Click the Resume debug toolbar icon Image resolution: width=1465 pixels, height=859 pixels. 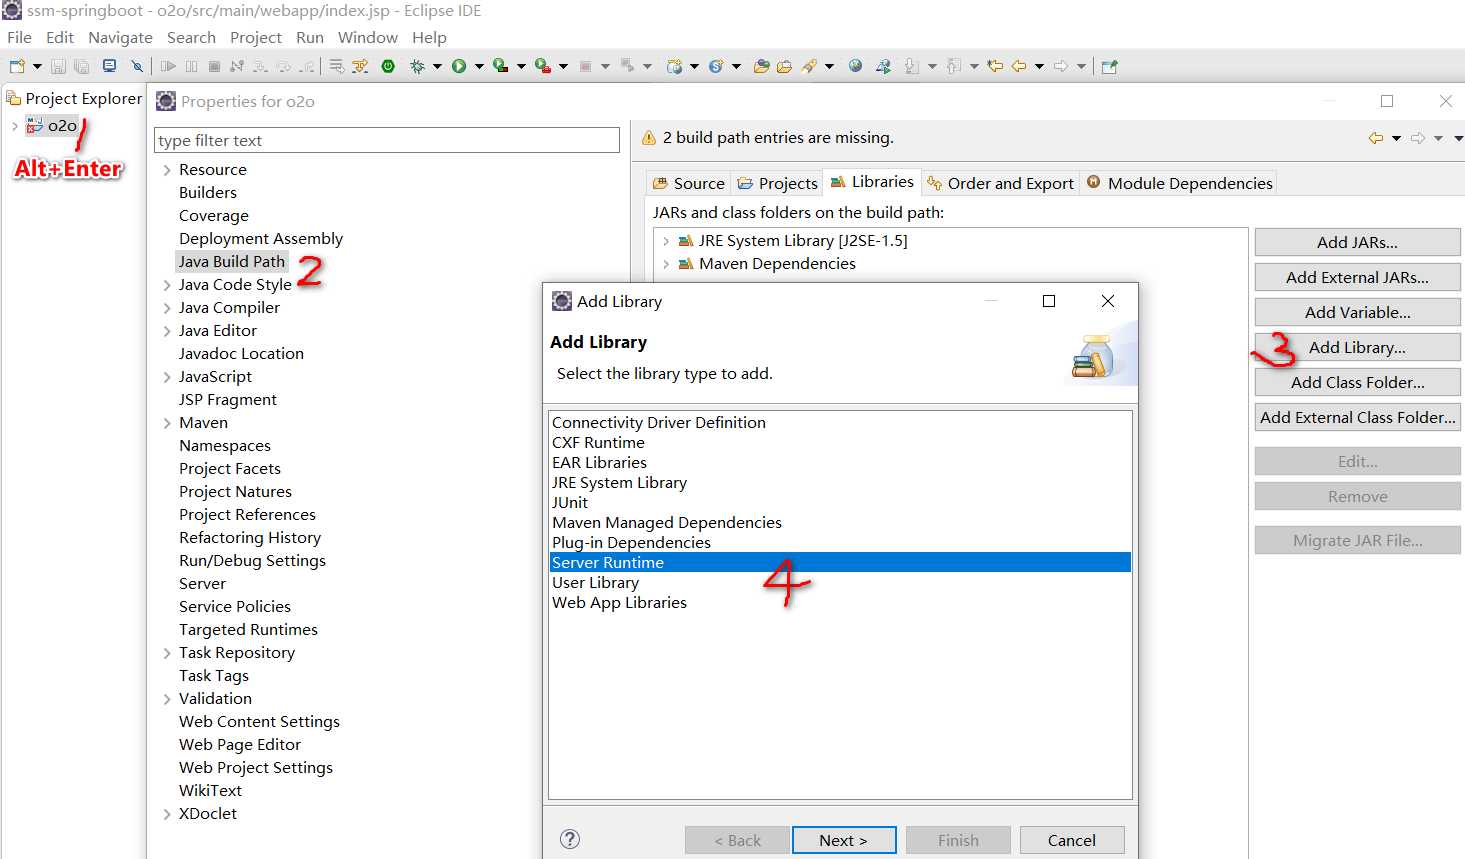(168, 66)
